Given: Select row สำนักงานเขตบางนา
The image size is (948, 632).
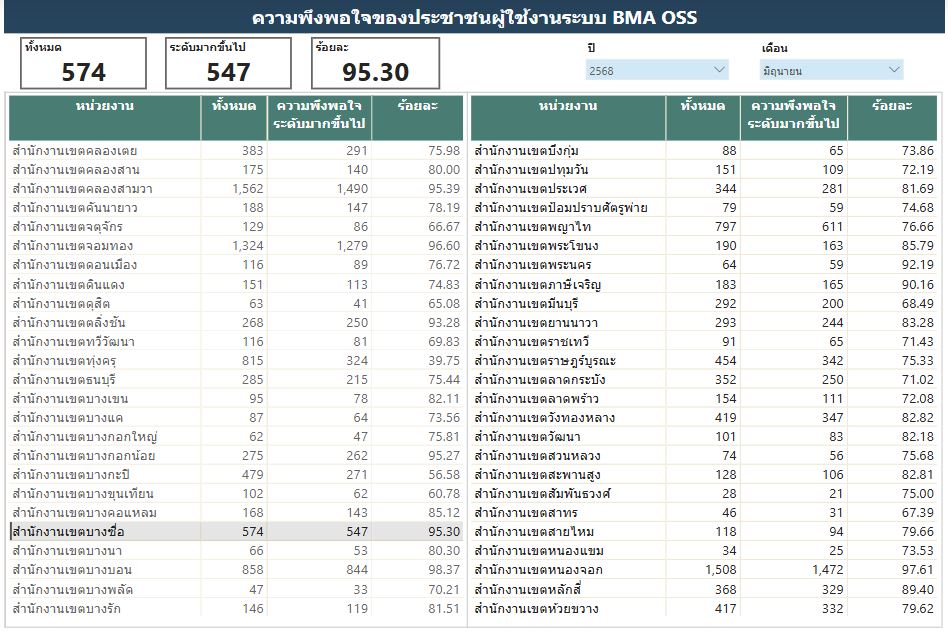Looking at the screenshot, I should pyautogui.click(x=236, y=551).
